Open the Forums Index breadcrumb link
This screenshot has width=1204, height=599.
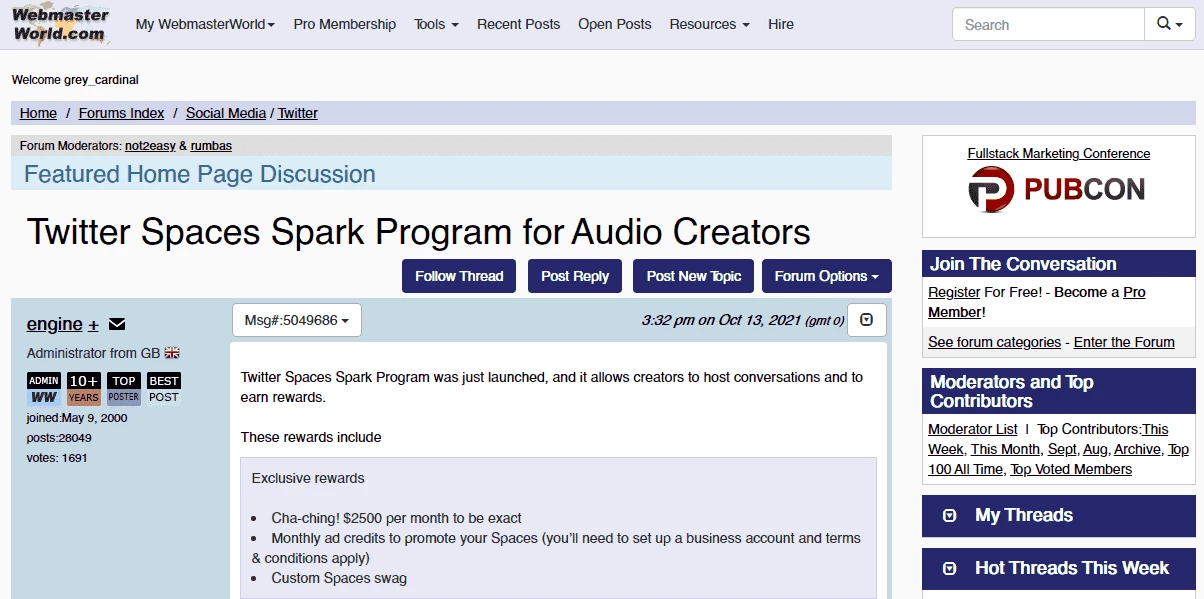click(x=121, y=113)
